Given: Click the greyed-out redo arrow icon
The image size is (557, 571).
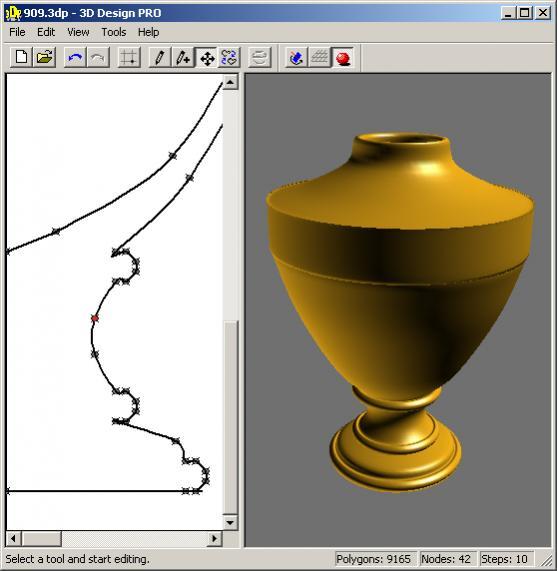Looking at the screenshot, I should pyautogui.click(x=98, y=58).
